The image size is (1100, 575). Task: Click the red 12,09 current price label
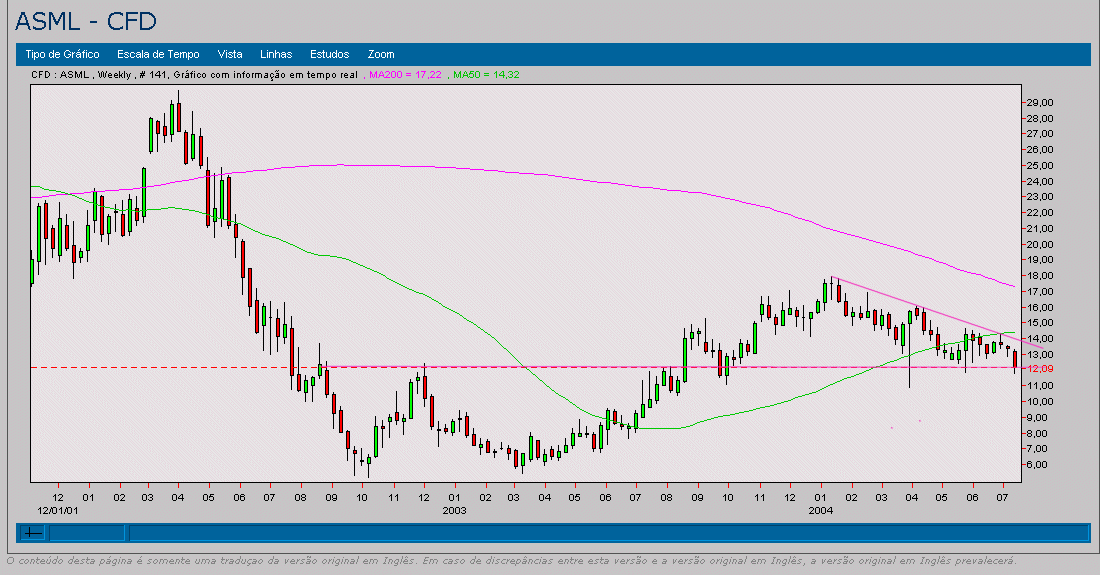[1040, 369]
